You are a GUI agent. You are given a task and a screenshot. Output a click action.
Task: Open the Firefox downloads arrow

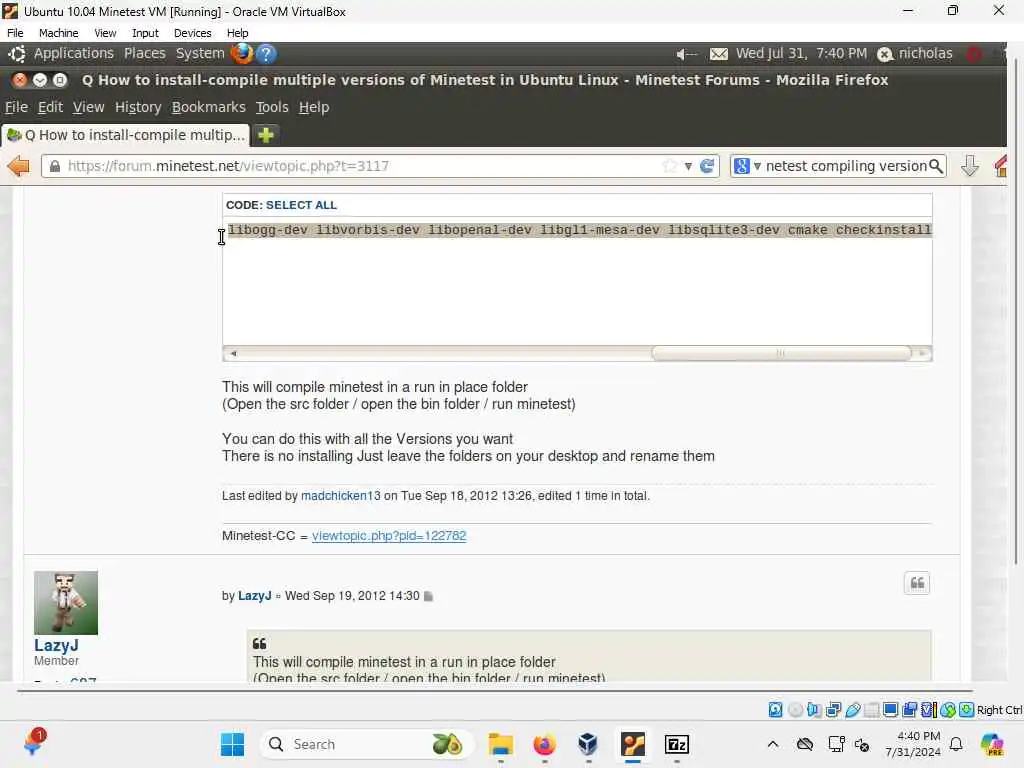click(970, 166)
